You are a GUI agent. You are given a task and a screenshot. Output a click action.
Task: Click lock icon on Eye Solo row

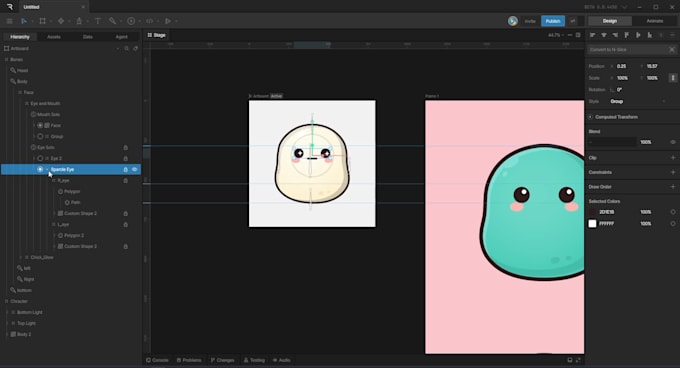pyautogui.click(x=126, y=147)
